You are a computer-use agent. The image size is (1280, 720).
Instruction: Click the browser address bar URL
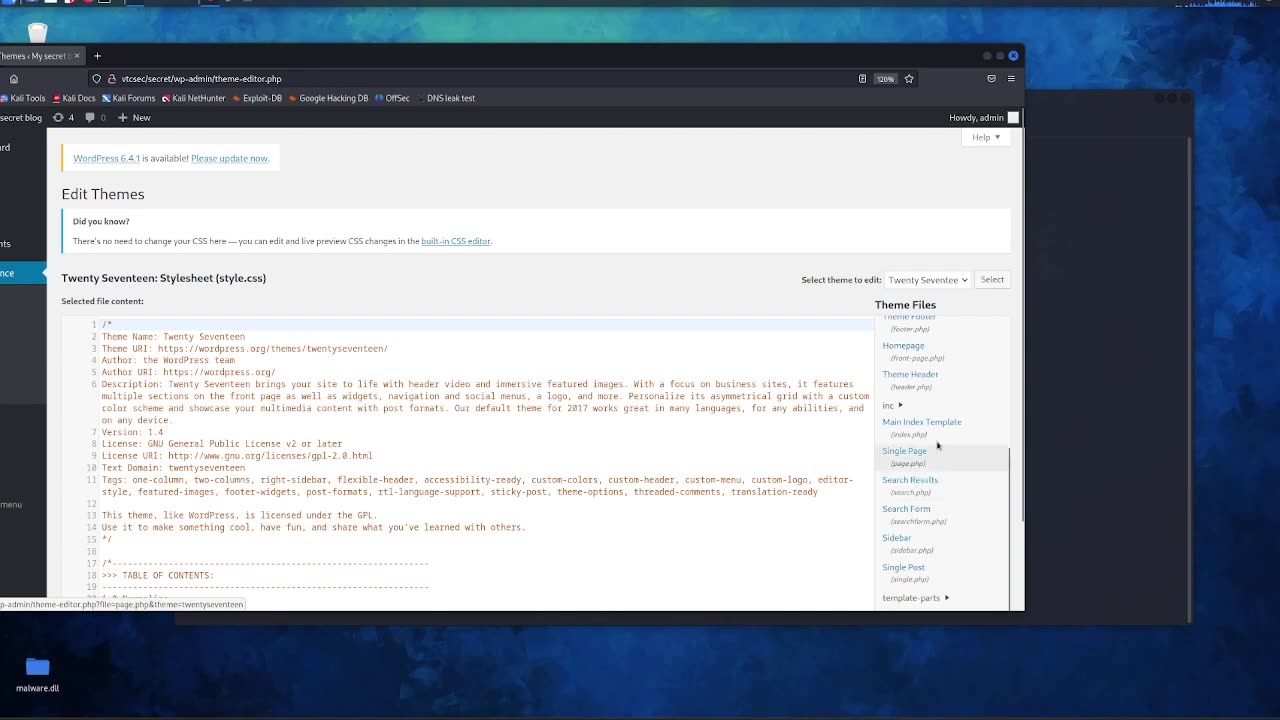(x=201, y=79)
